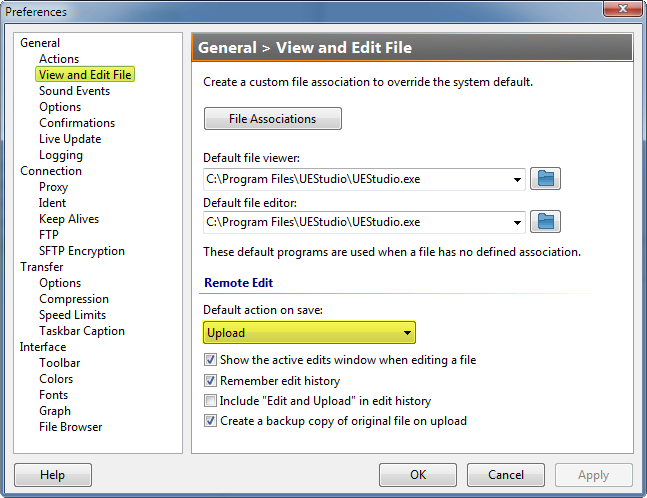This screenshot has height=498, width=647.
Task: Toggle Show the active edits window checkbox
Action: [x=210, y=360]
